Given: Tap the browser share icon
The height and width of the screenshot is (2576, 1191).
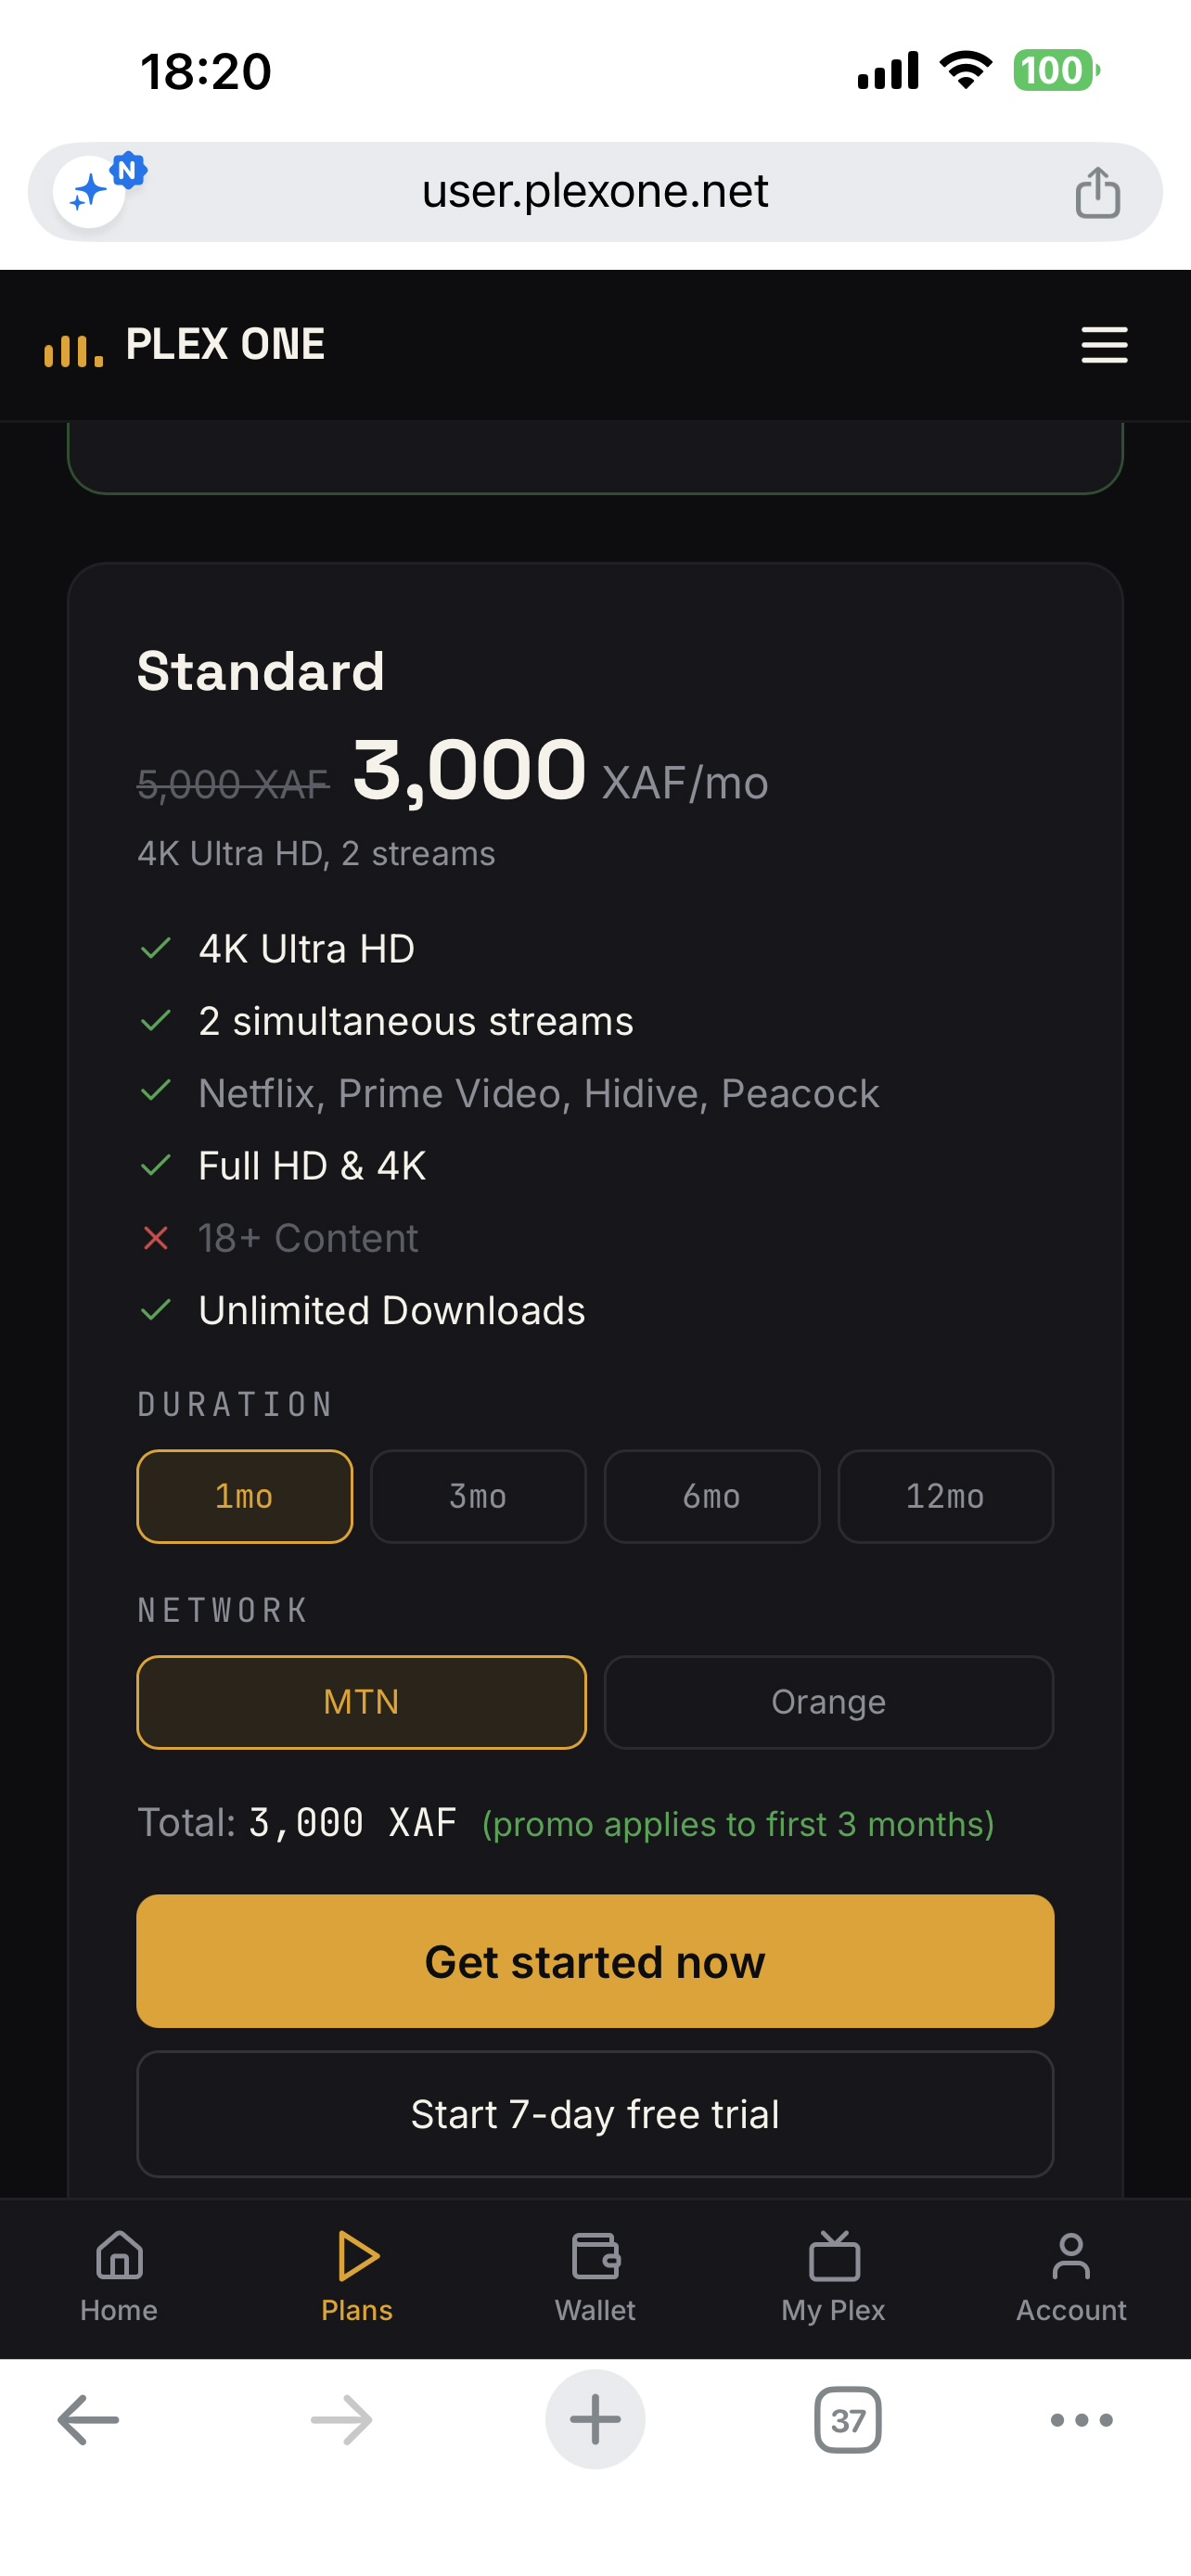Looking at the screenshot, I should 1097,192.
